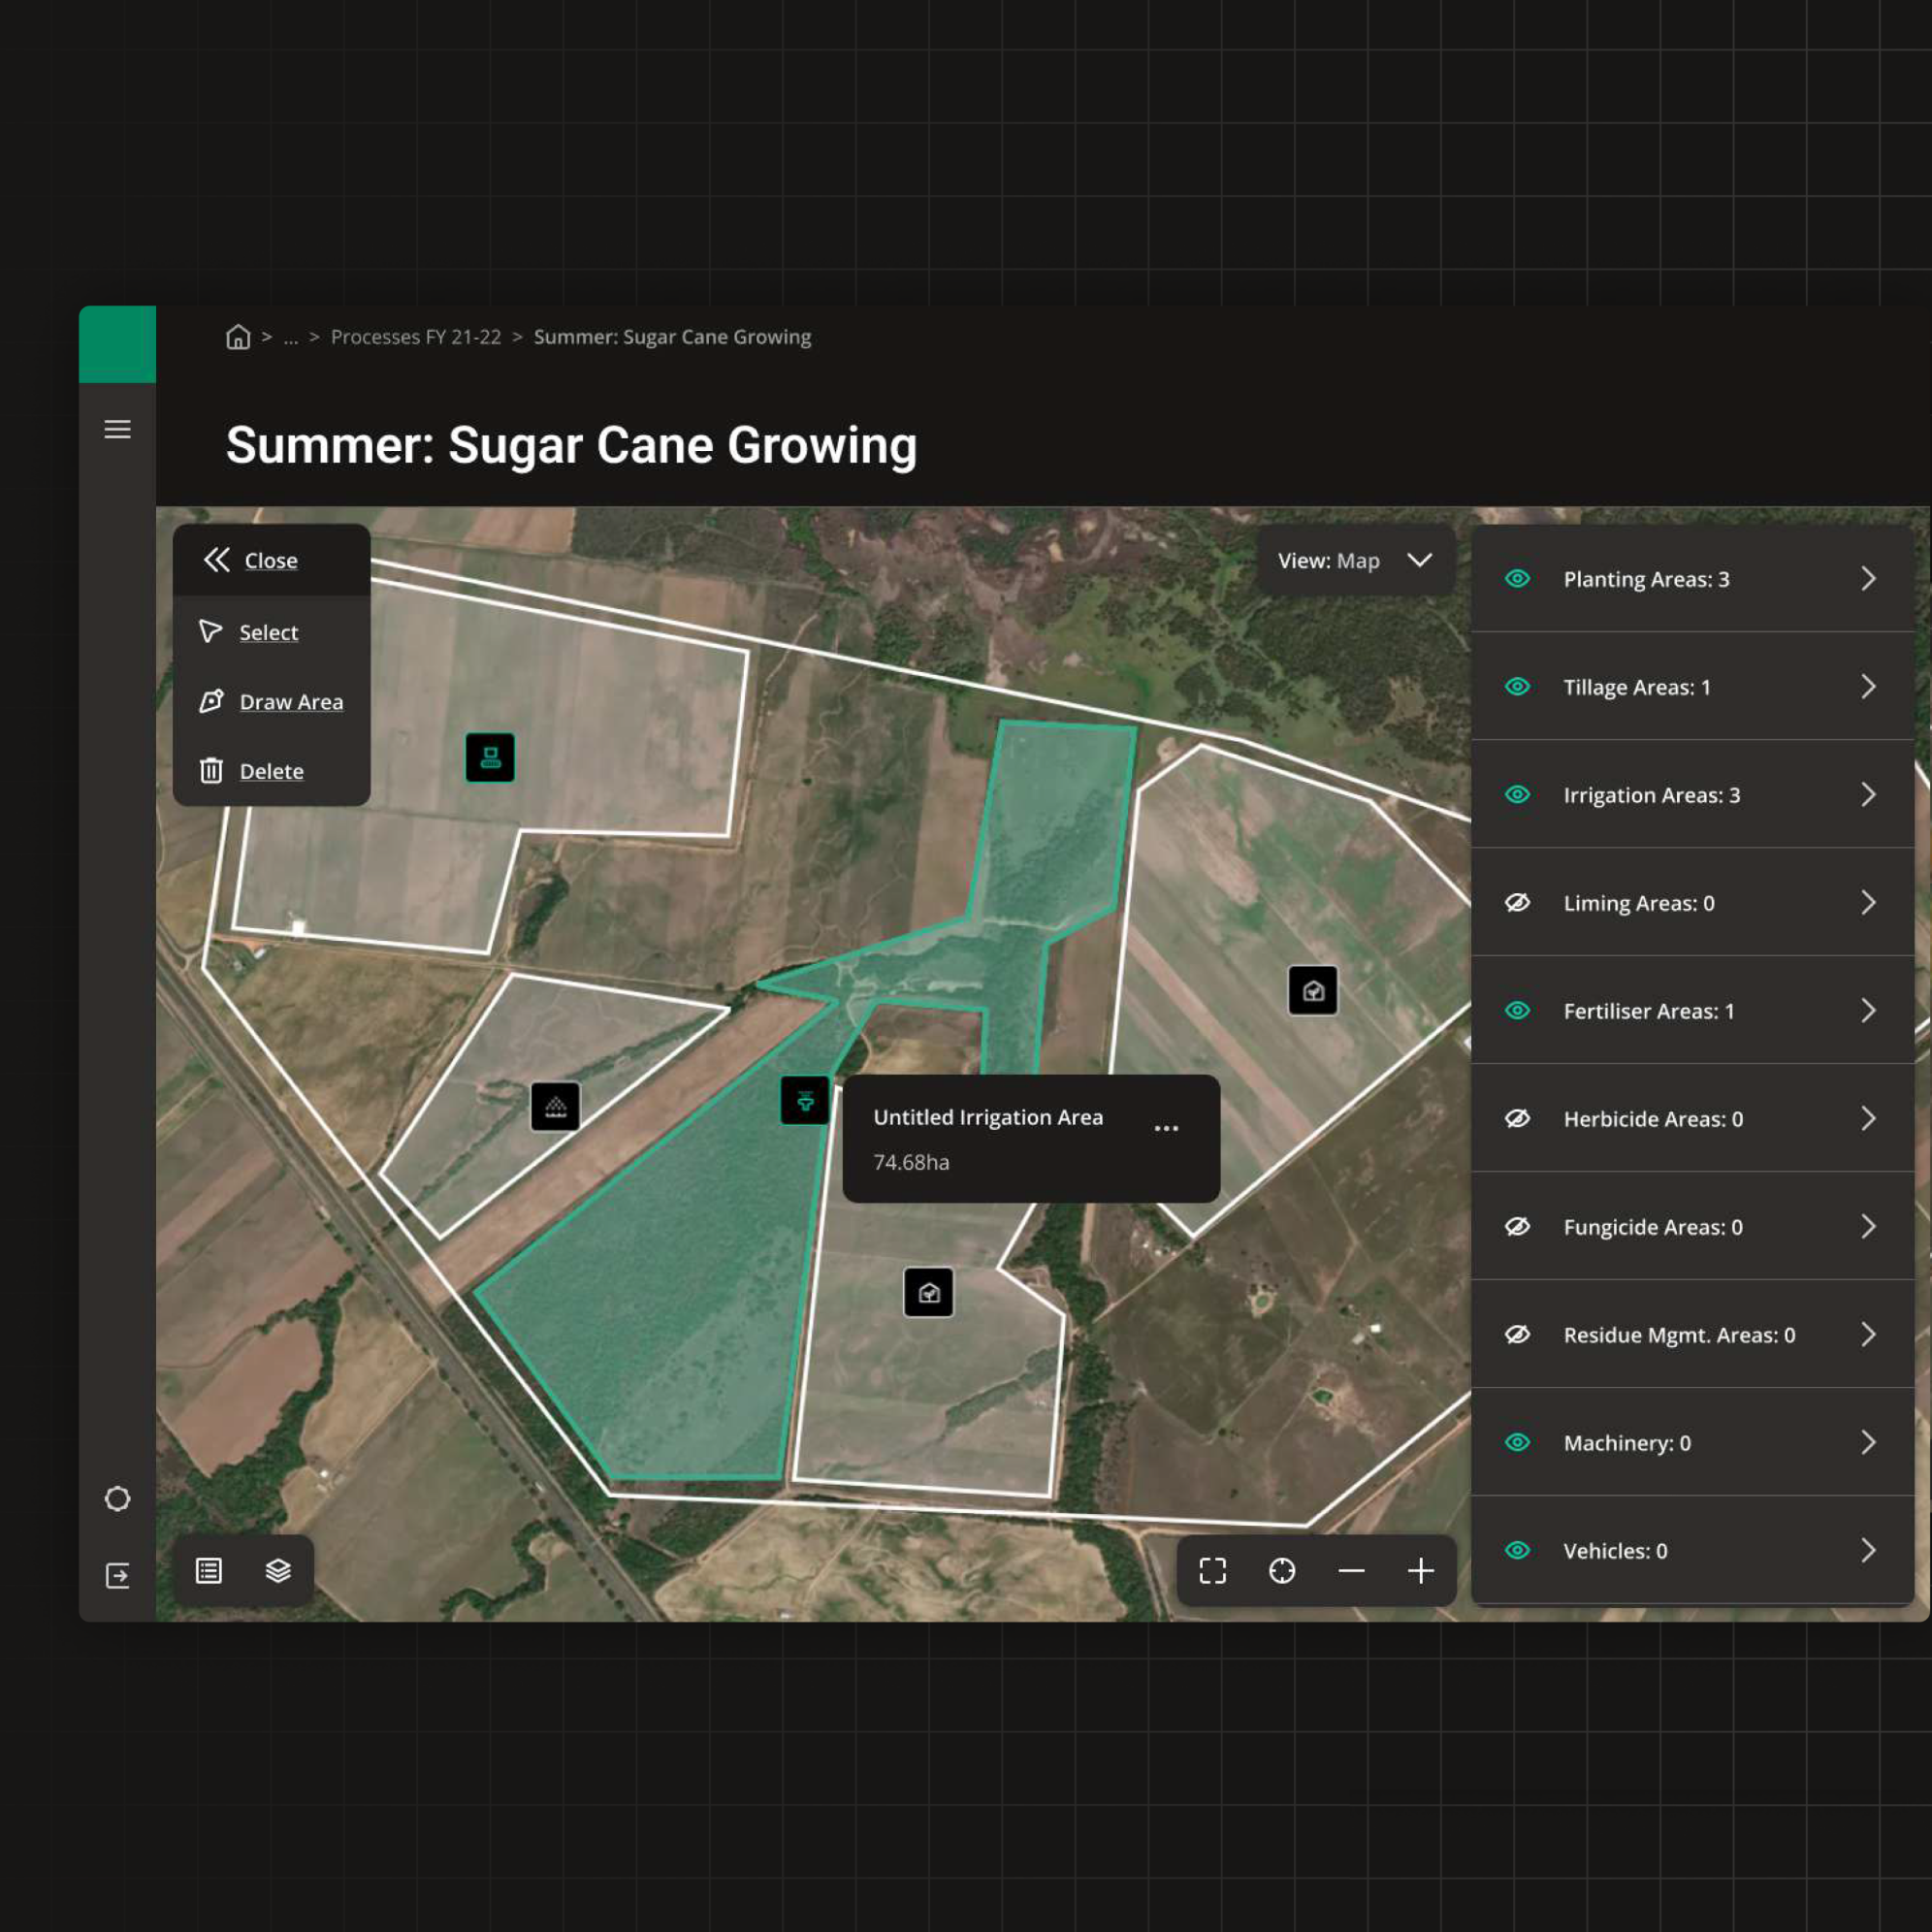Screen dimensions: 1932x1932
Task: Zoom out with the minus icon
Action: pos(1351,1570)
